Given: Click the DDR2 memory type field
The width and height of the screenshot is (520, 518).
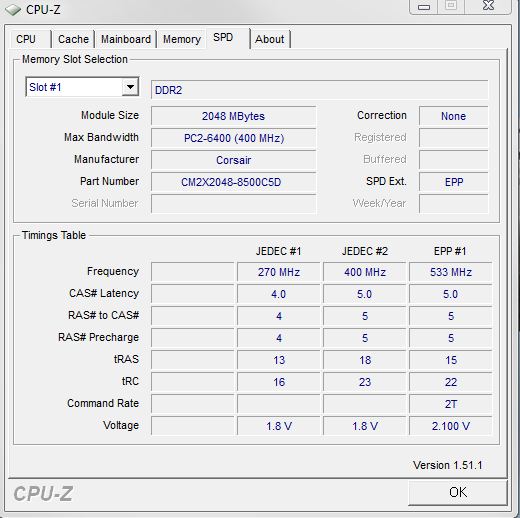Looking at the screenshot, I should [x=320, y=90].
